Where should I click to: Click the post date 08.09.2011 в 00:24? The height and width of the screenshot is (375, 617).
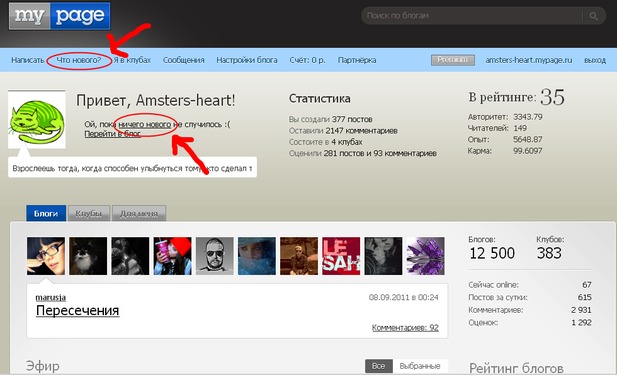403,297
